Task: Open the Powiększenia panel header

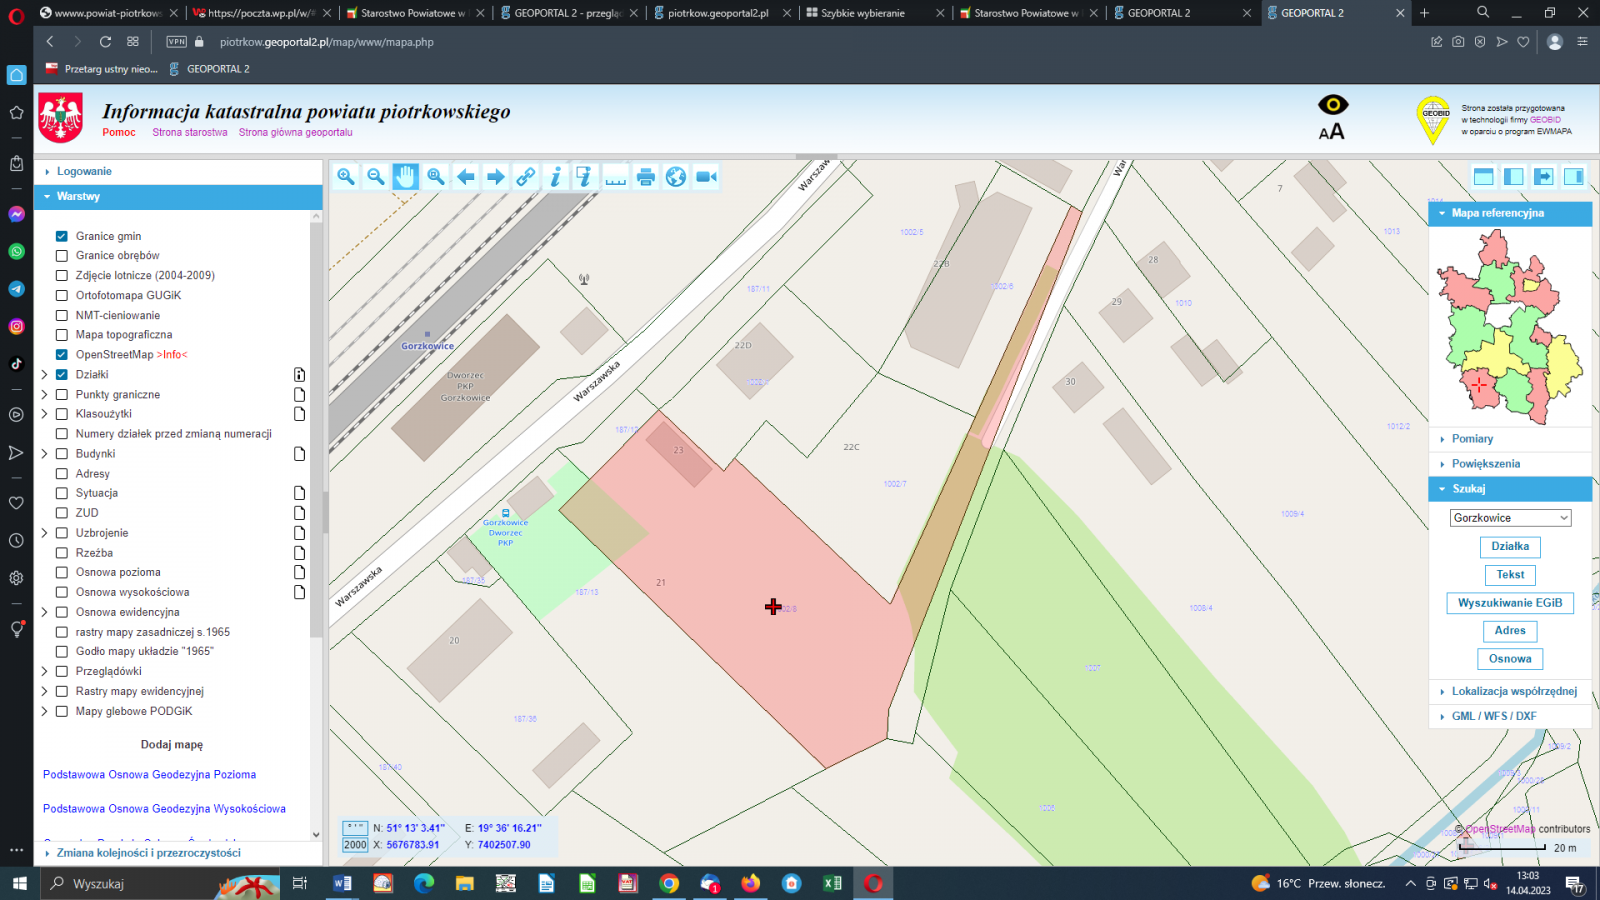Action: [1485, 464]
